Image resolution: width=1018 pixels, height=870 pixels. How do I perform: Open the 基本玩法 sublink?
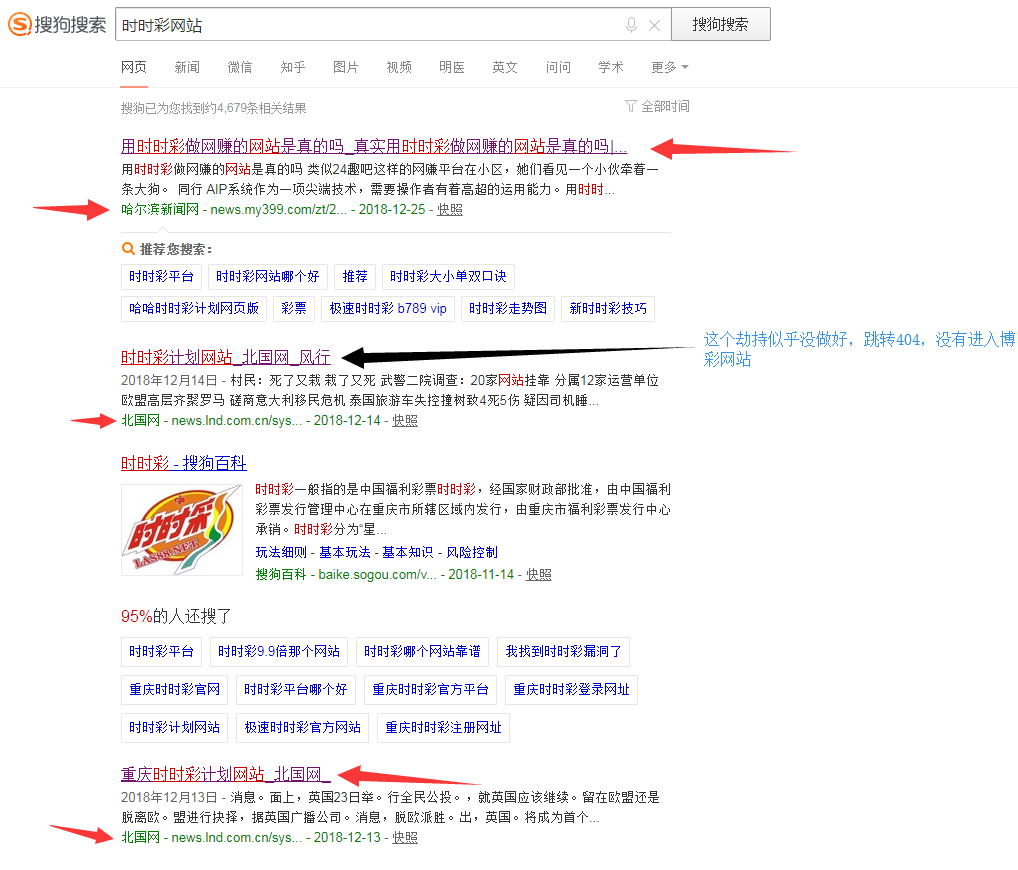[344, 553]
